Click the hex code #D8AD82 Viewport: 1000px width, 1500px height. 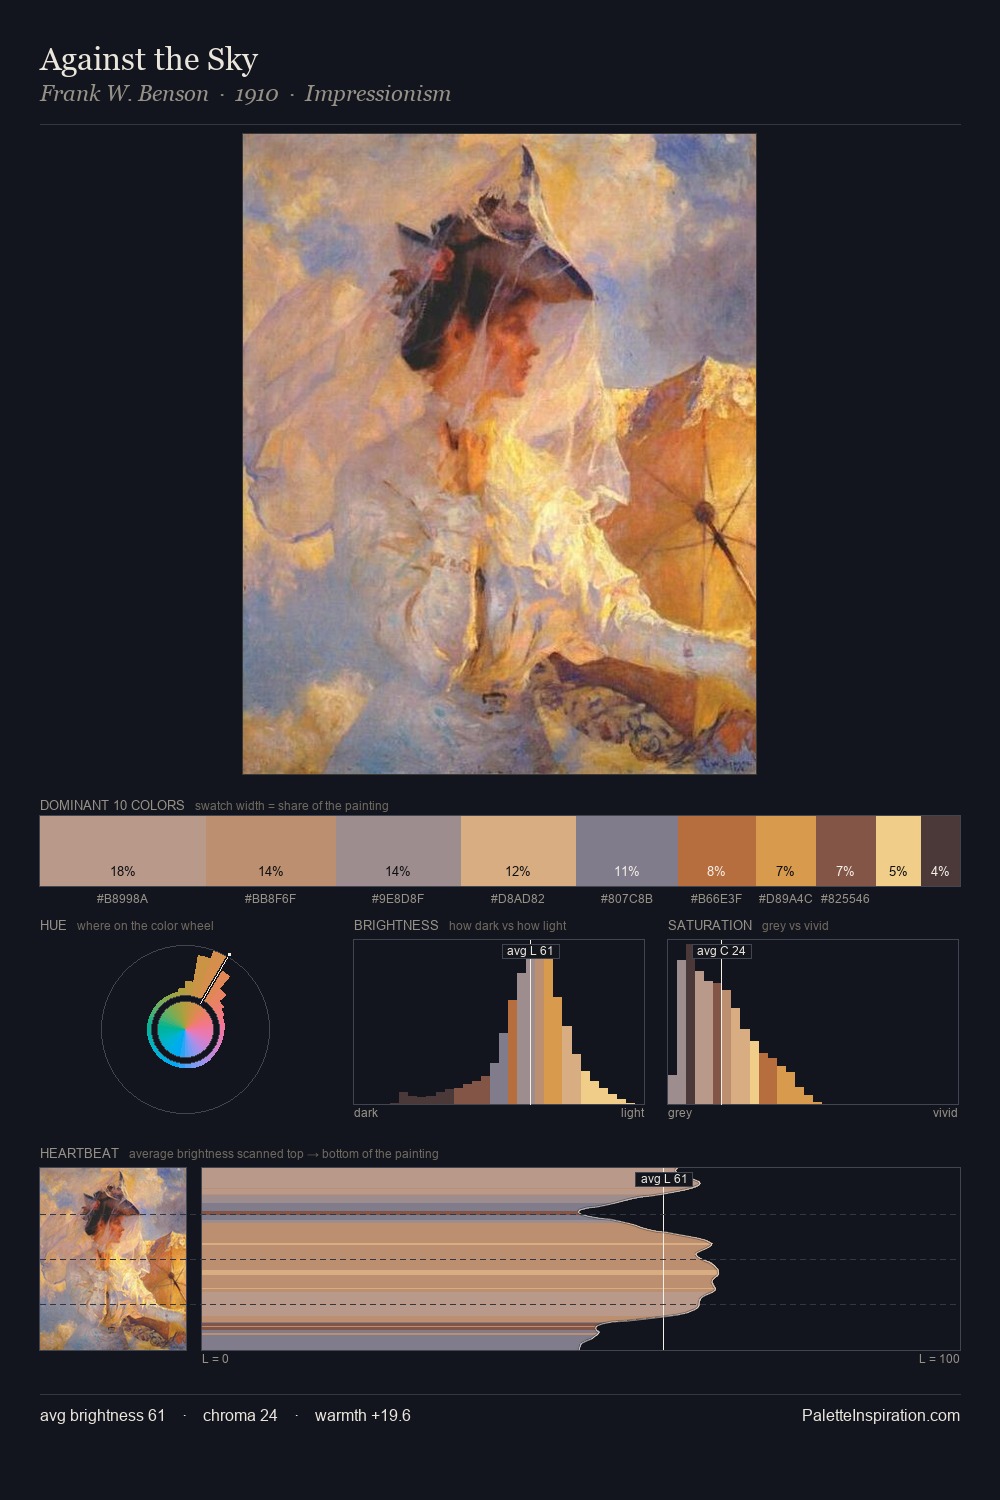tap(518, 899)
